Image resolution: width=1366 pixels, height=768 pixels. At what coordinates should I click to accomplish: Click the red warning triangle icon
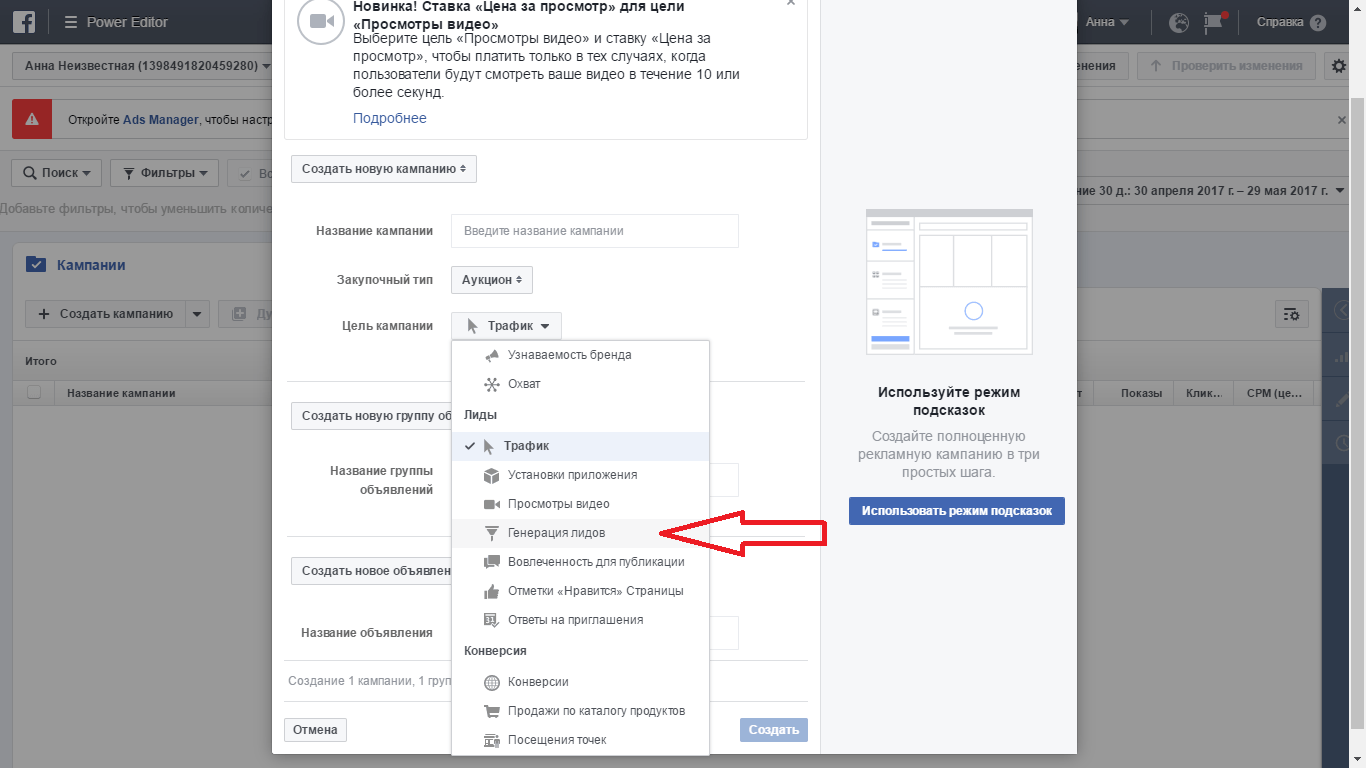click(32, 120)
